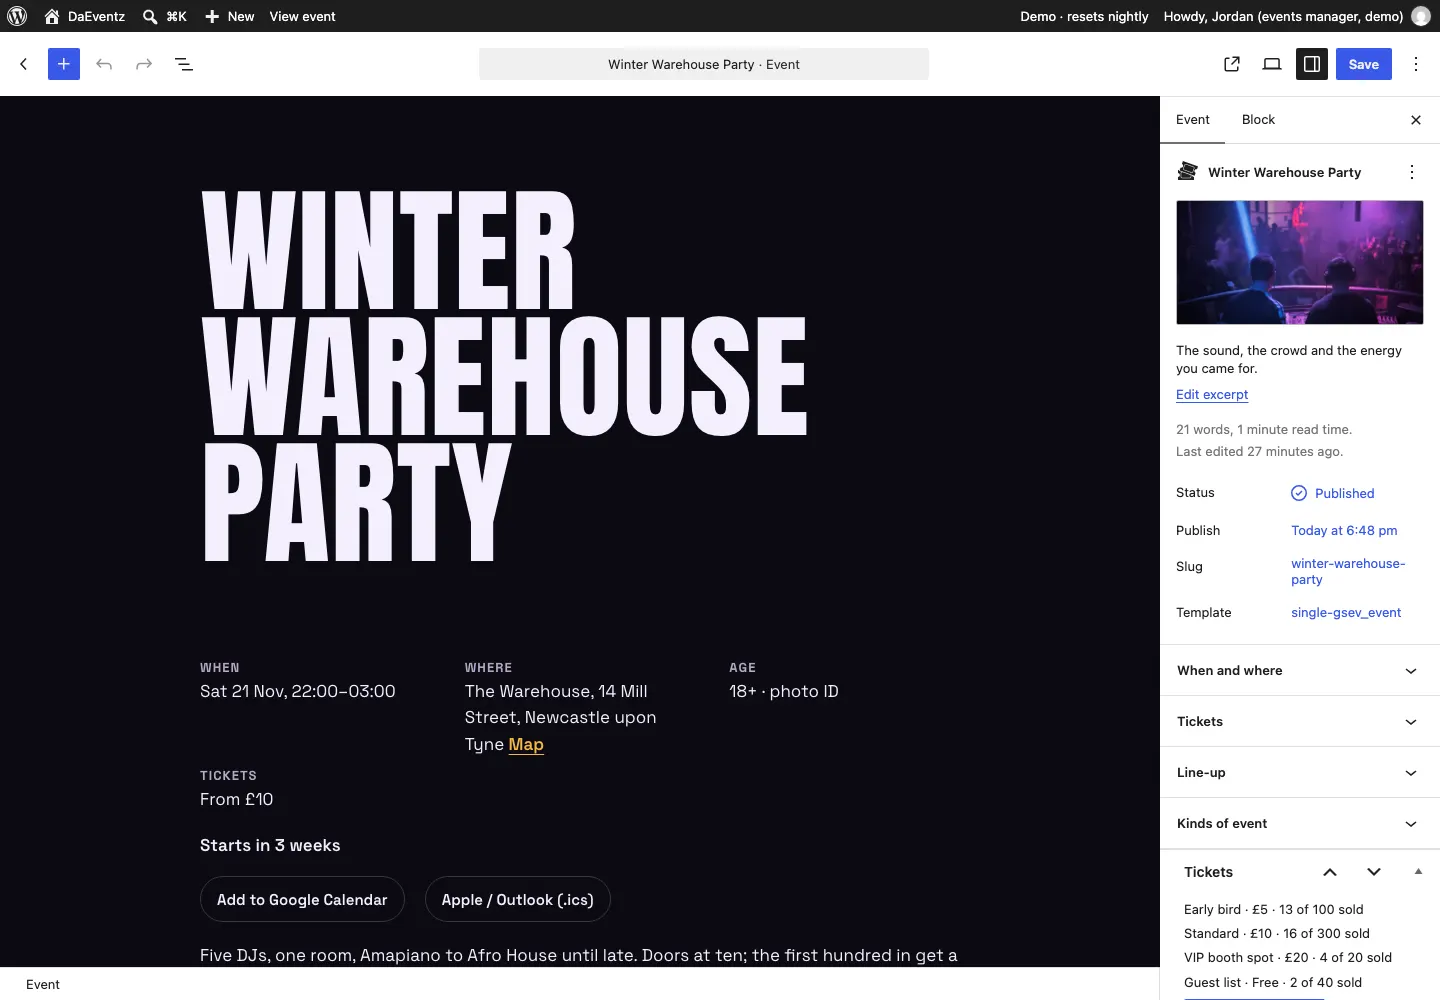Click the WordPress logo icon
Screen dimensions: 1440x1000
pyautogui.click(x=17, y=16)
